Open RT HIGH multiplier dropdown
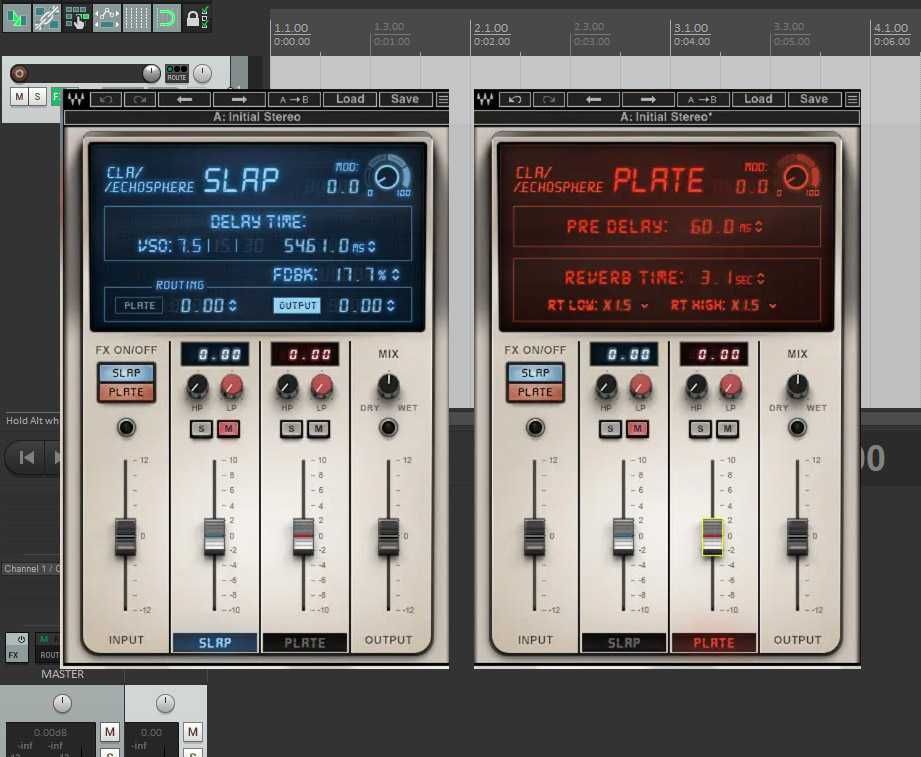Viewport: 921px width, 757px height. point(772,306)
